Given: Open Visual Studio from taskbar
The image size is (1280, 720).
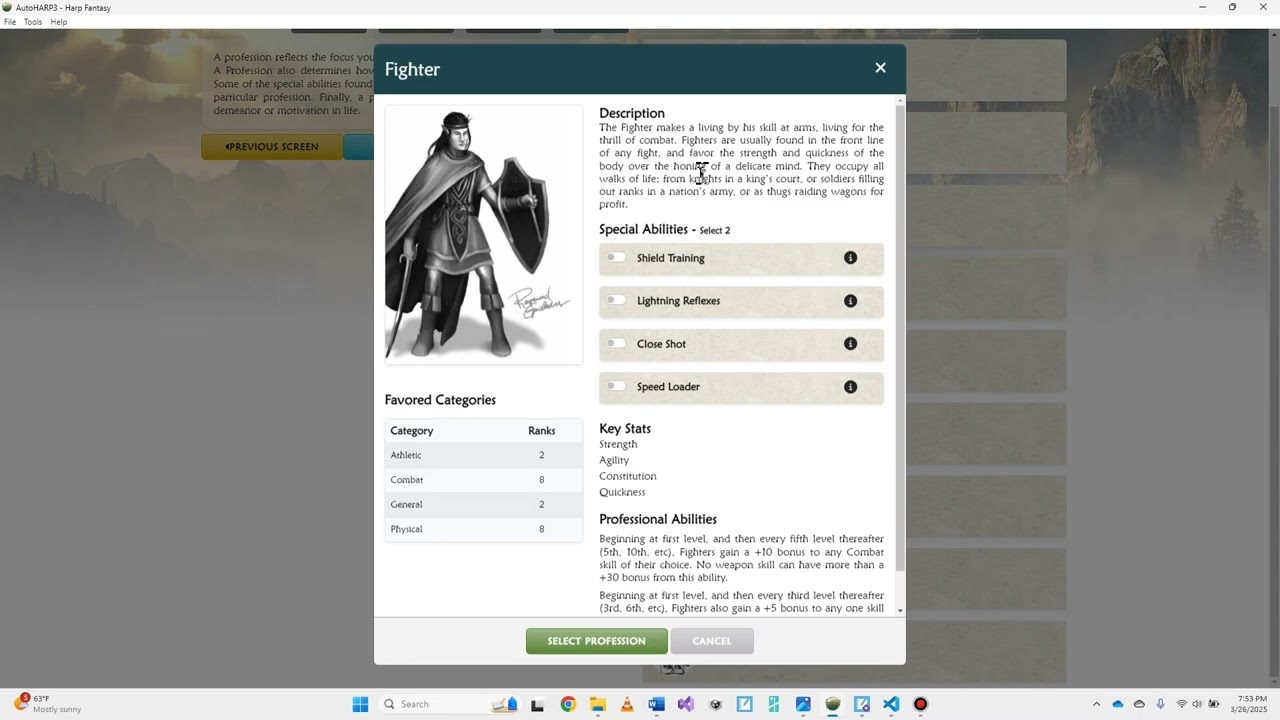Looking at the screenshot, I should tap(686, 704).
